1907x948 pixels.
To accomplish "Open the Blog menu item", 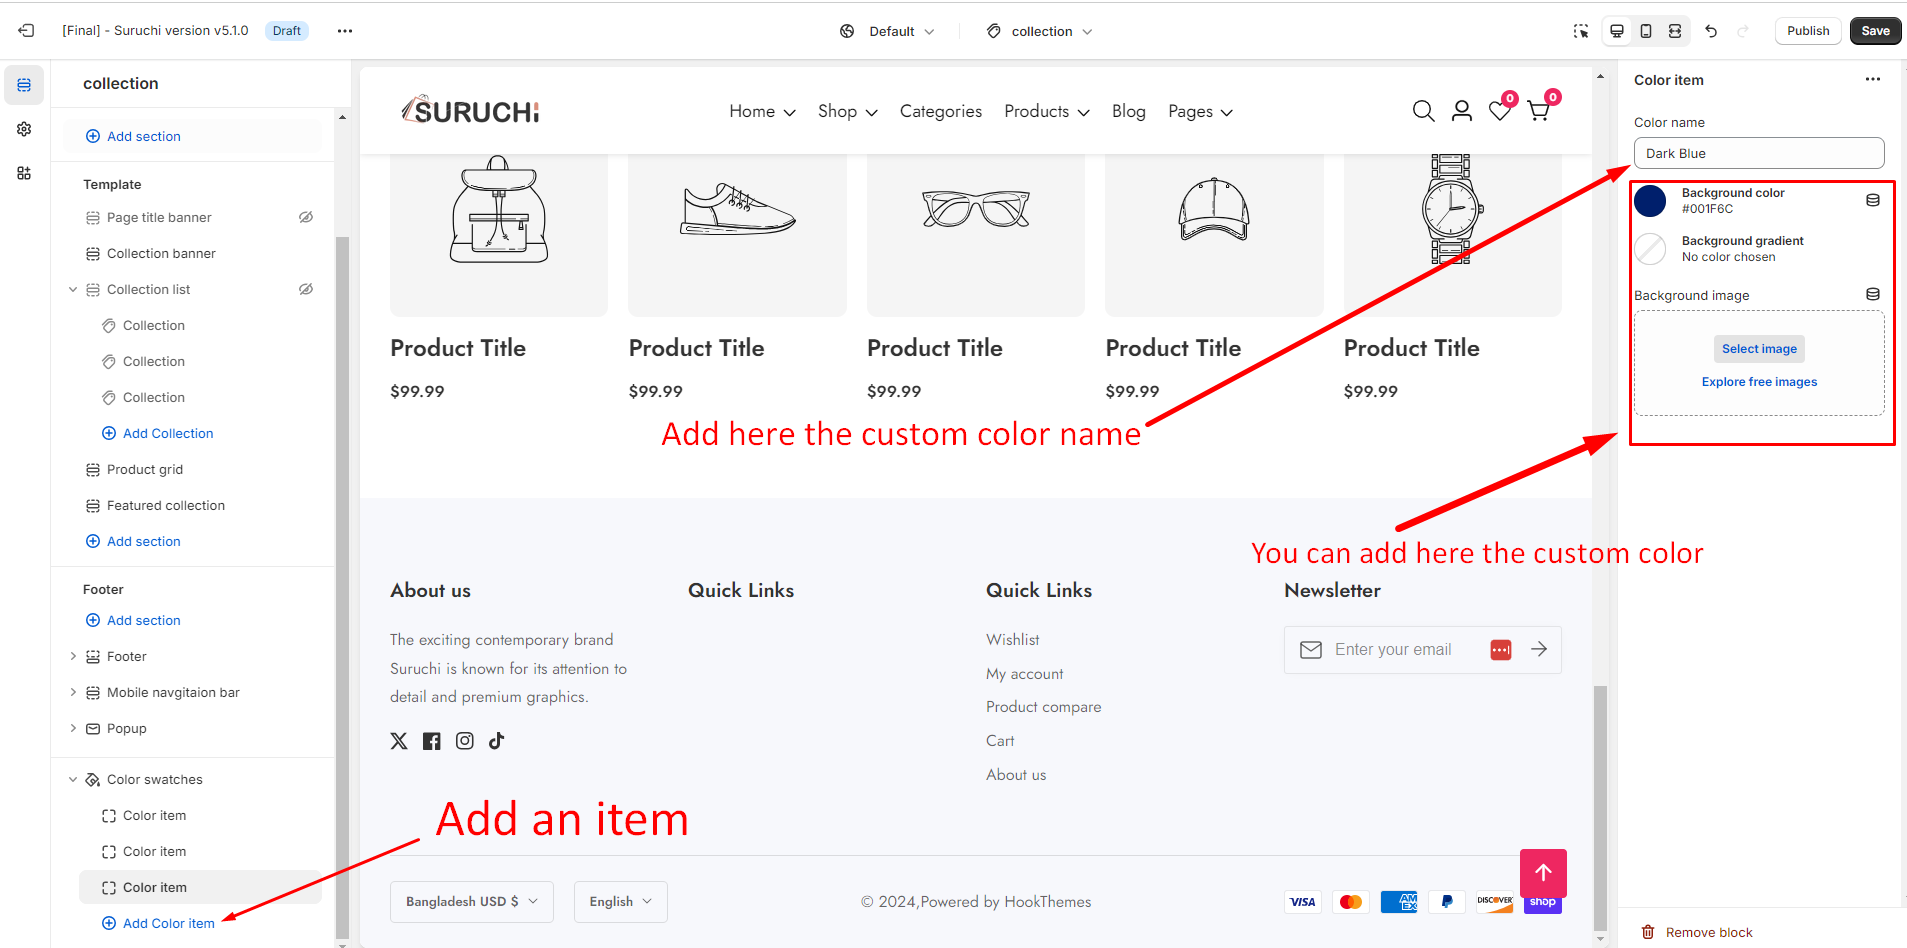I will tap(1128, 112).
